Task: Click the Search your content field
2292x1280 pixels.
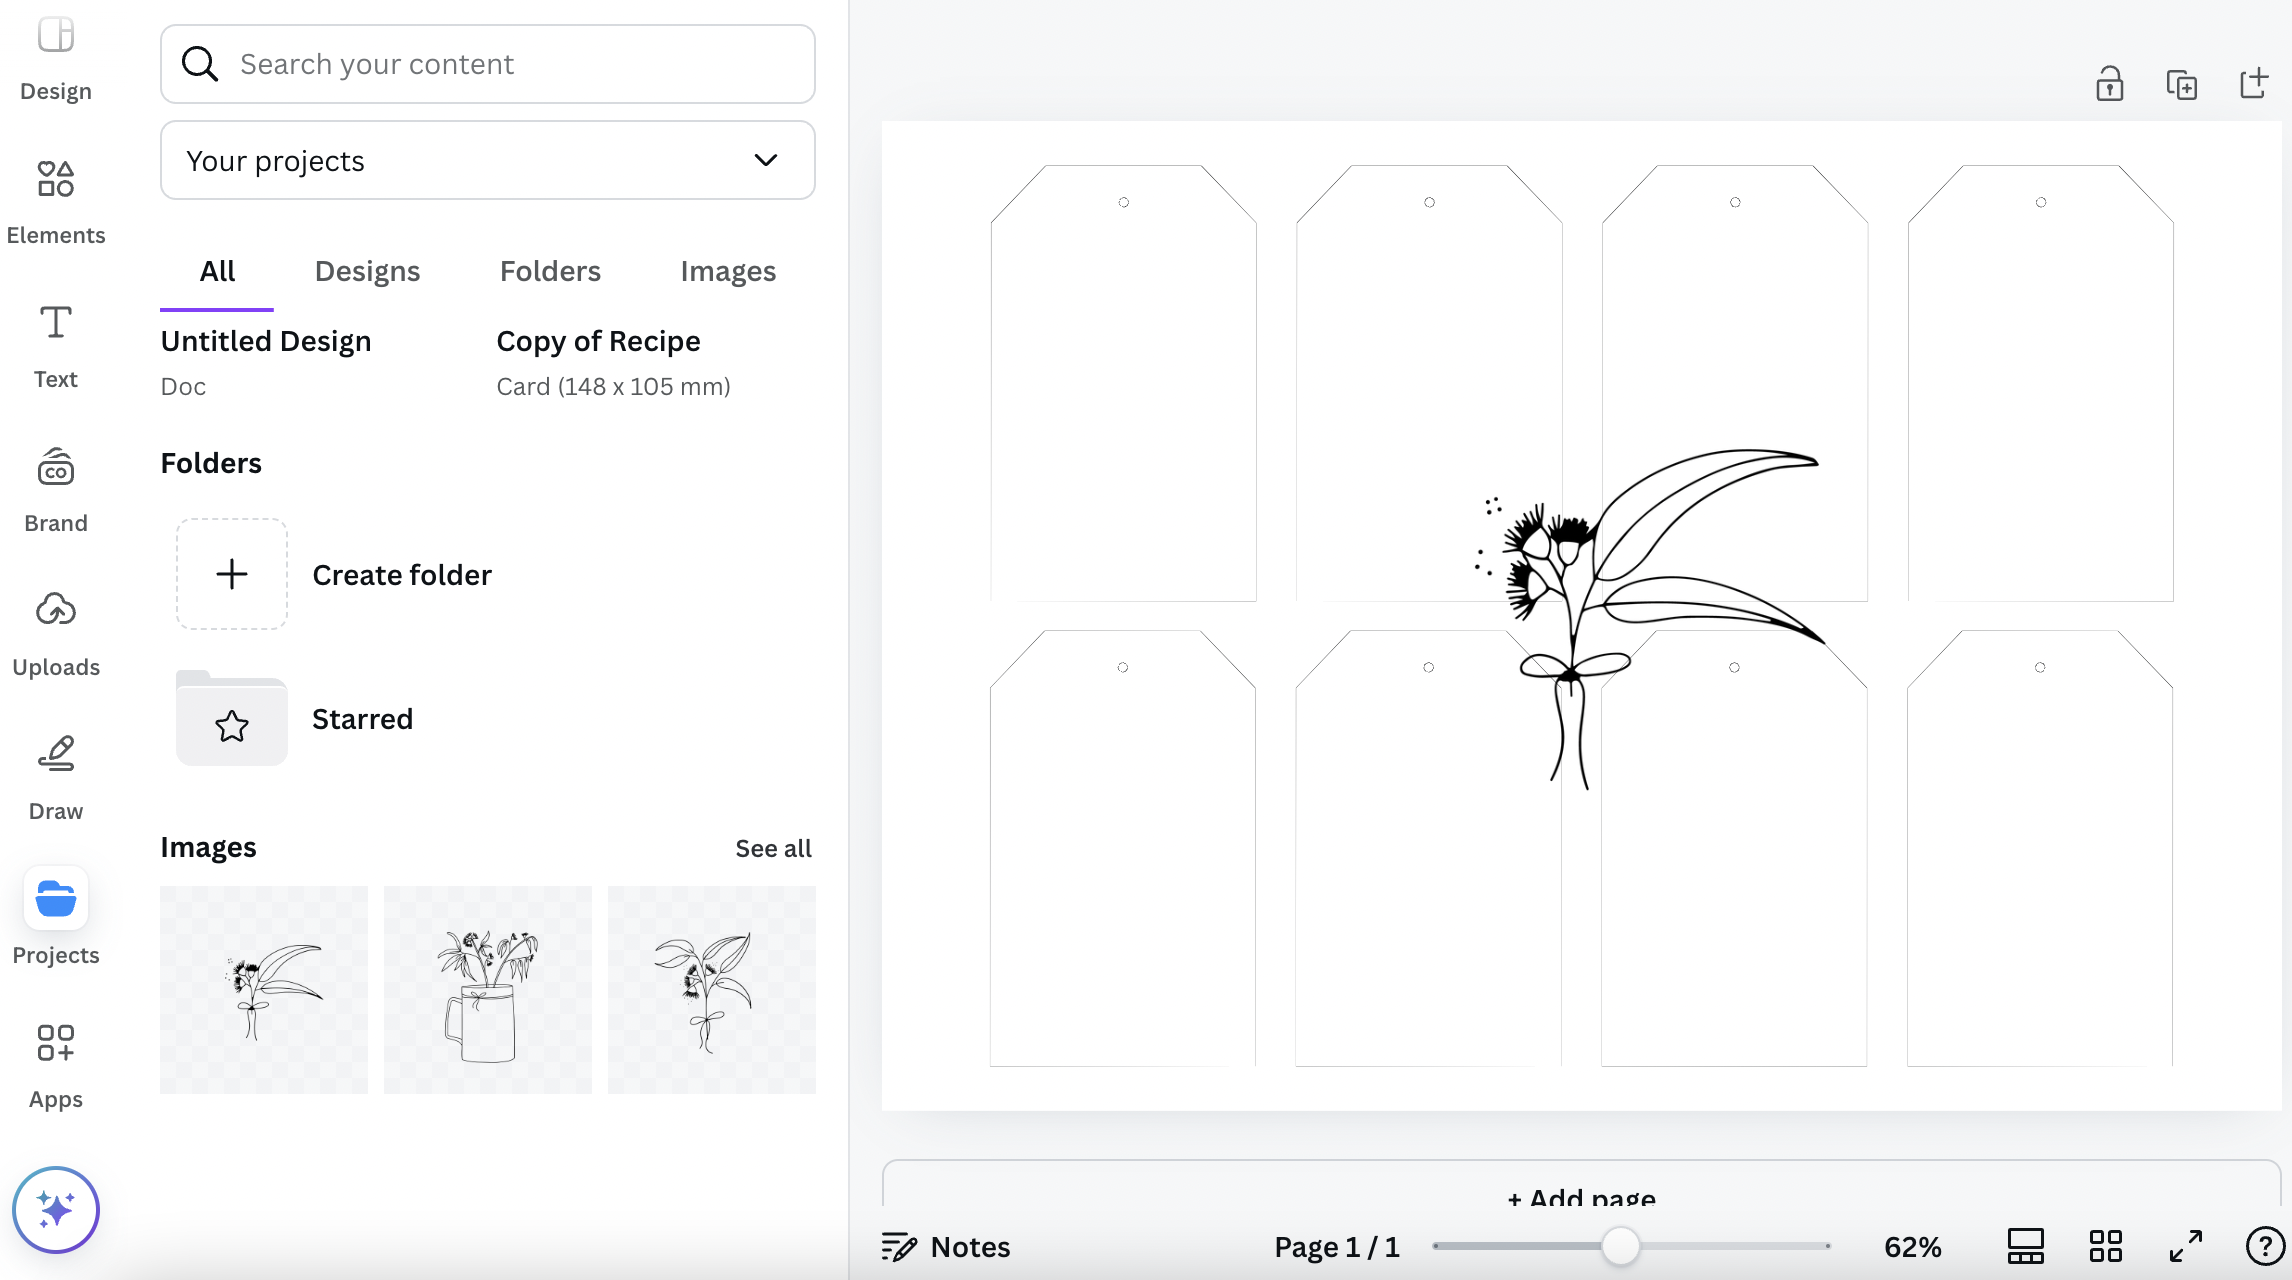Action: click(x=488, y=64)
